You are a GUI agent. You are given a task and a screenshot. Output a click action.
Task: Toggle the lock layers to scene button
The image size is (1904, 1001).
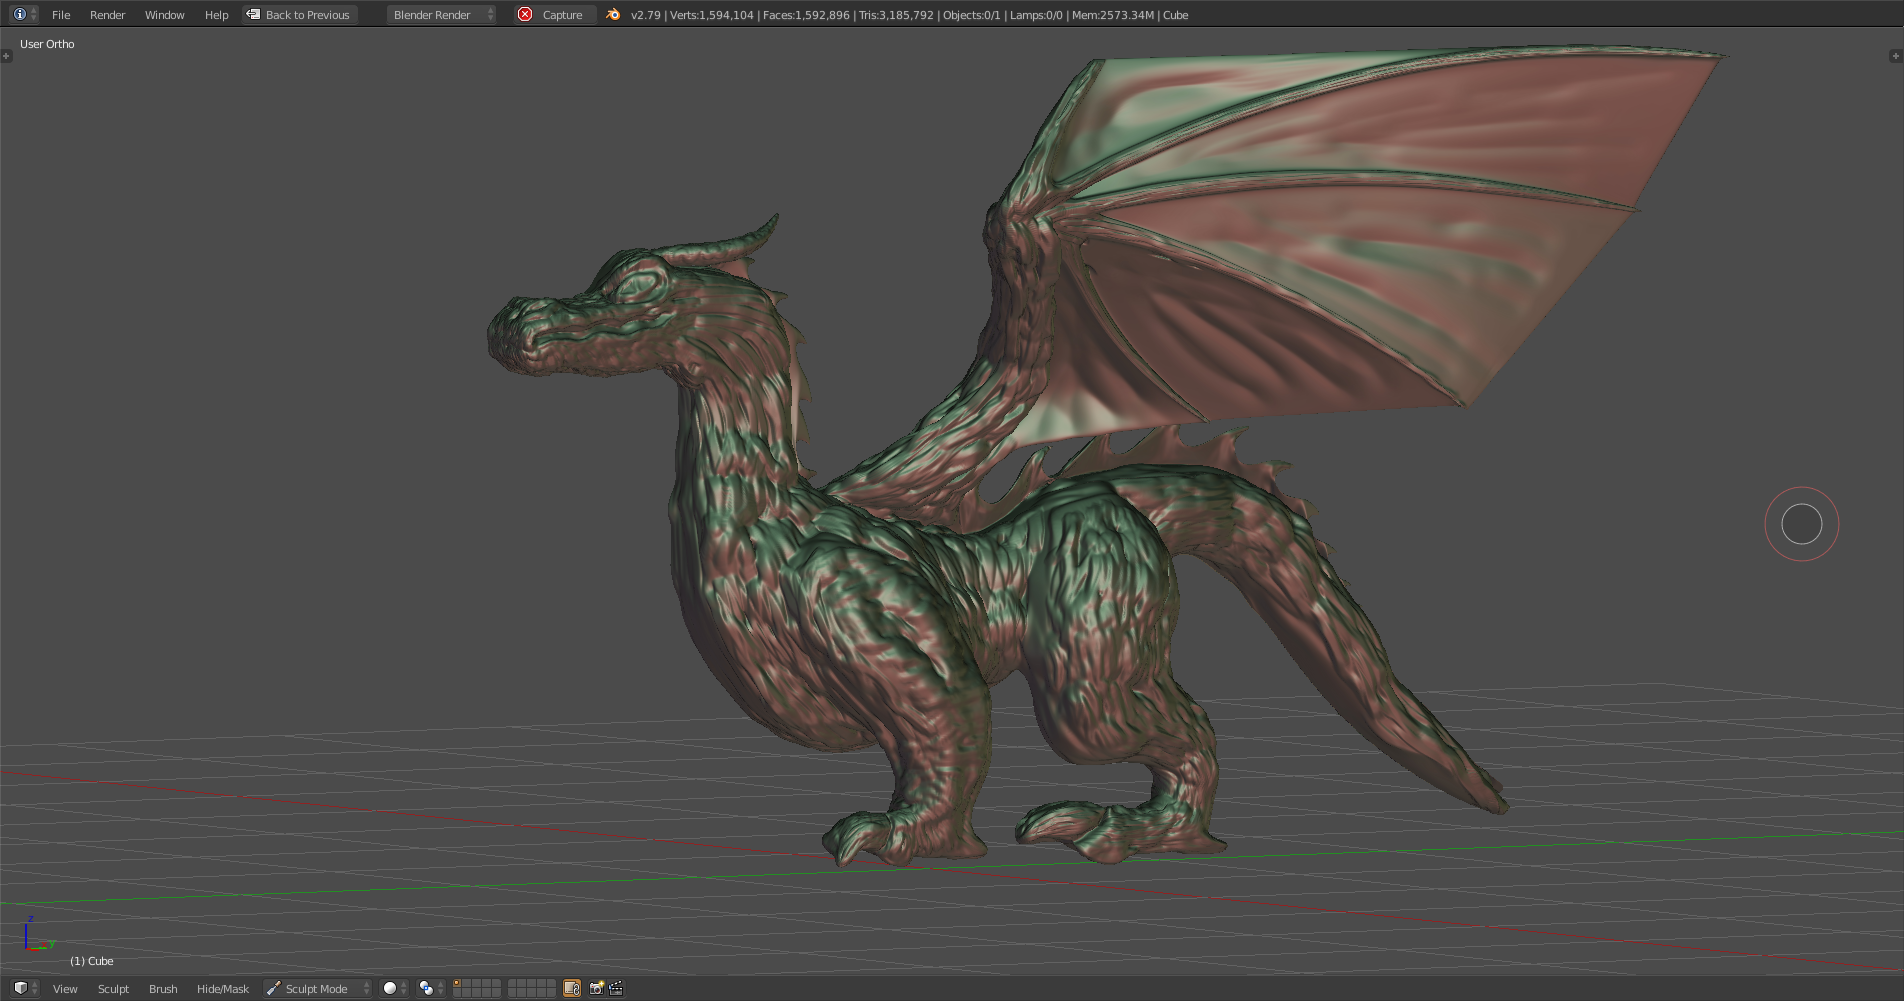(x=572, y=989)
